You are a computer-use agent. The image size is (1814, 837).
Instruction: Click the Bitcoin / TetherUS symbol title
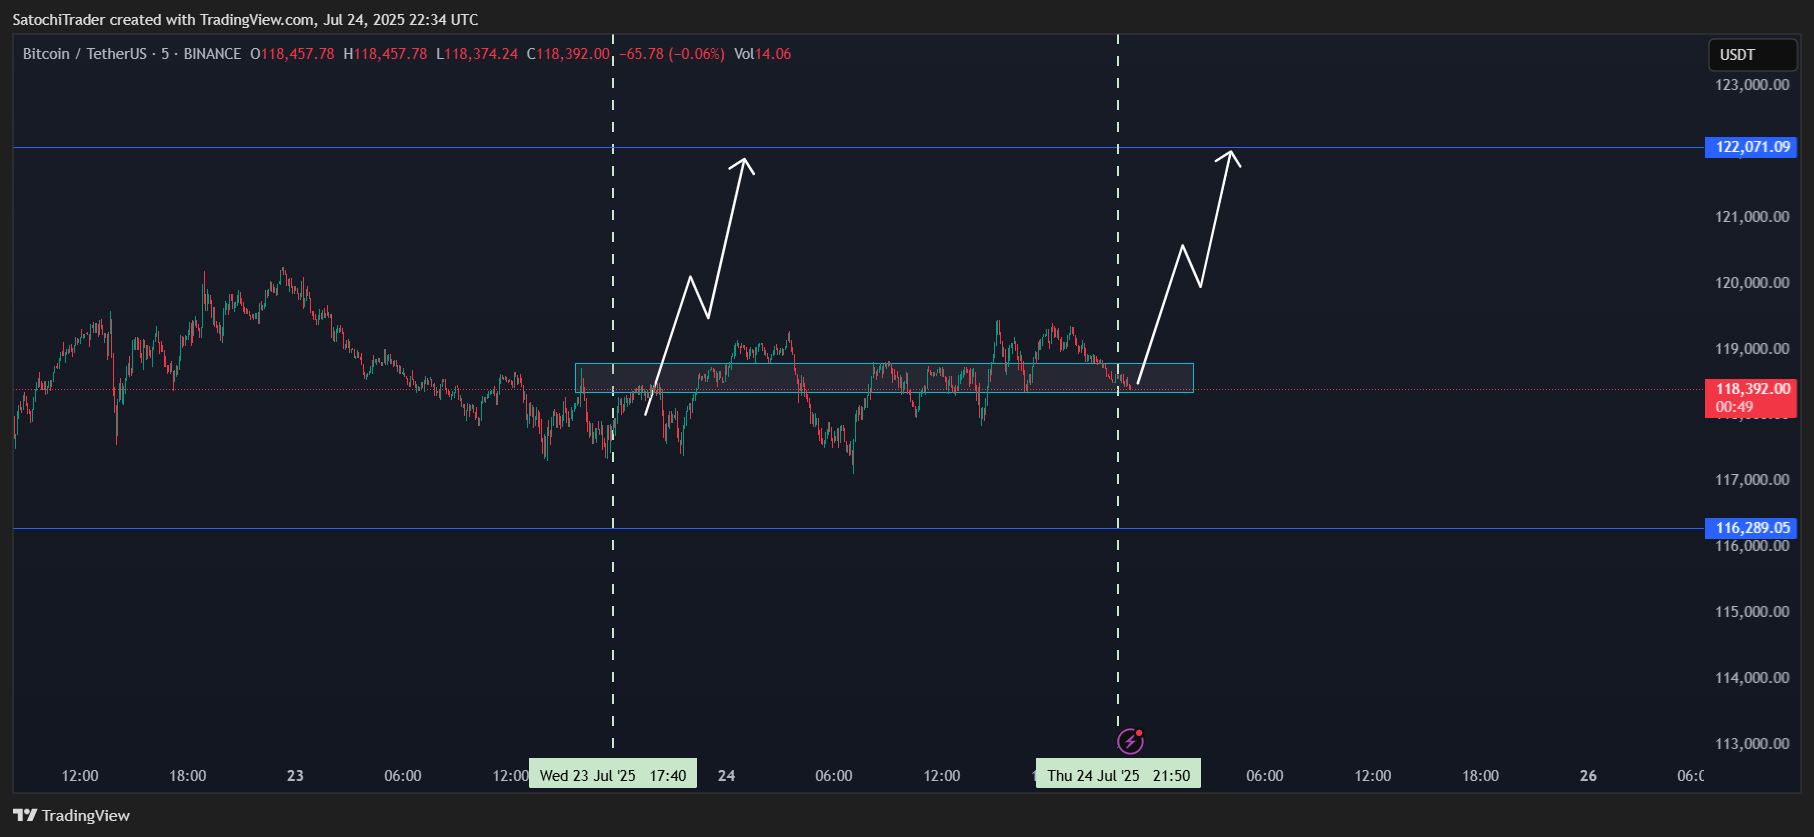[x=85, y=54]
